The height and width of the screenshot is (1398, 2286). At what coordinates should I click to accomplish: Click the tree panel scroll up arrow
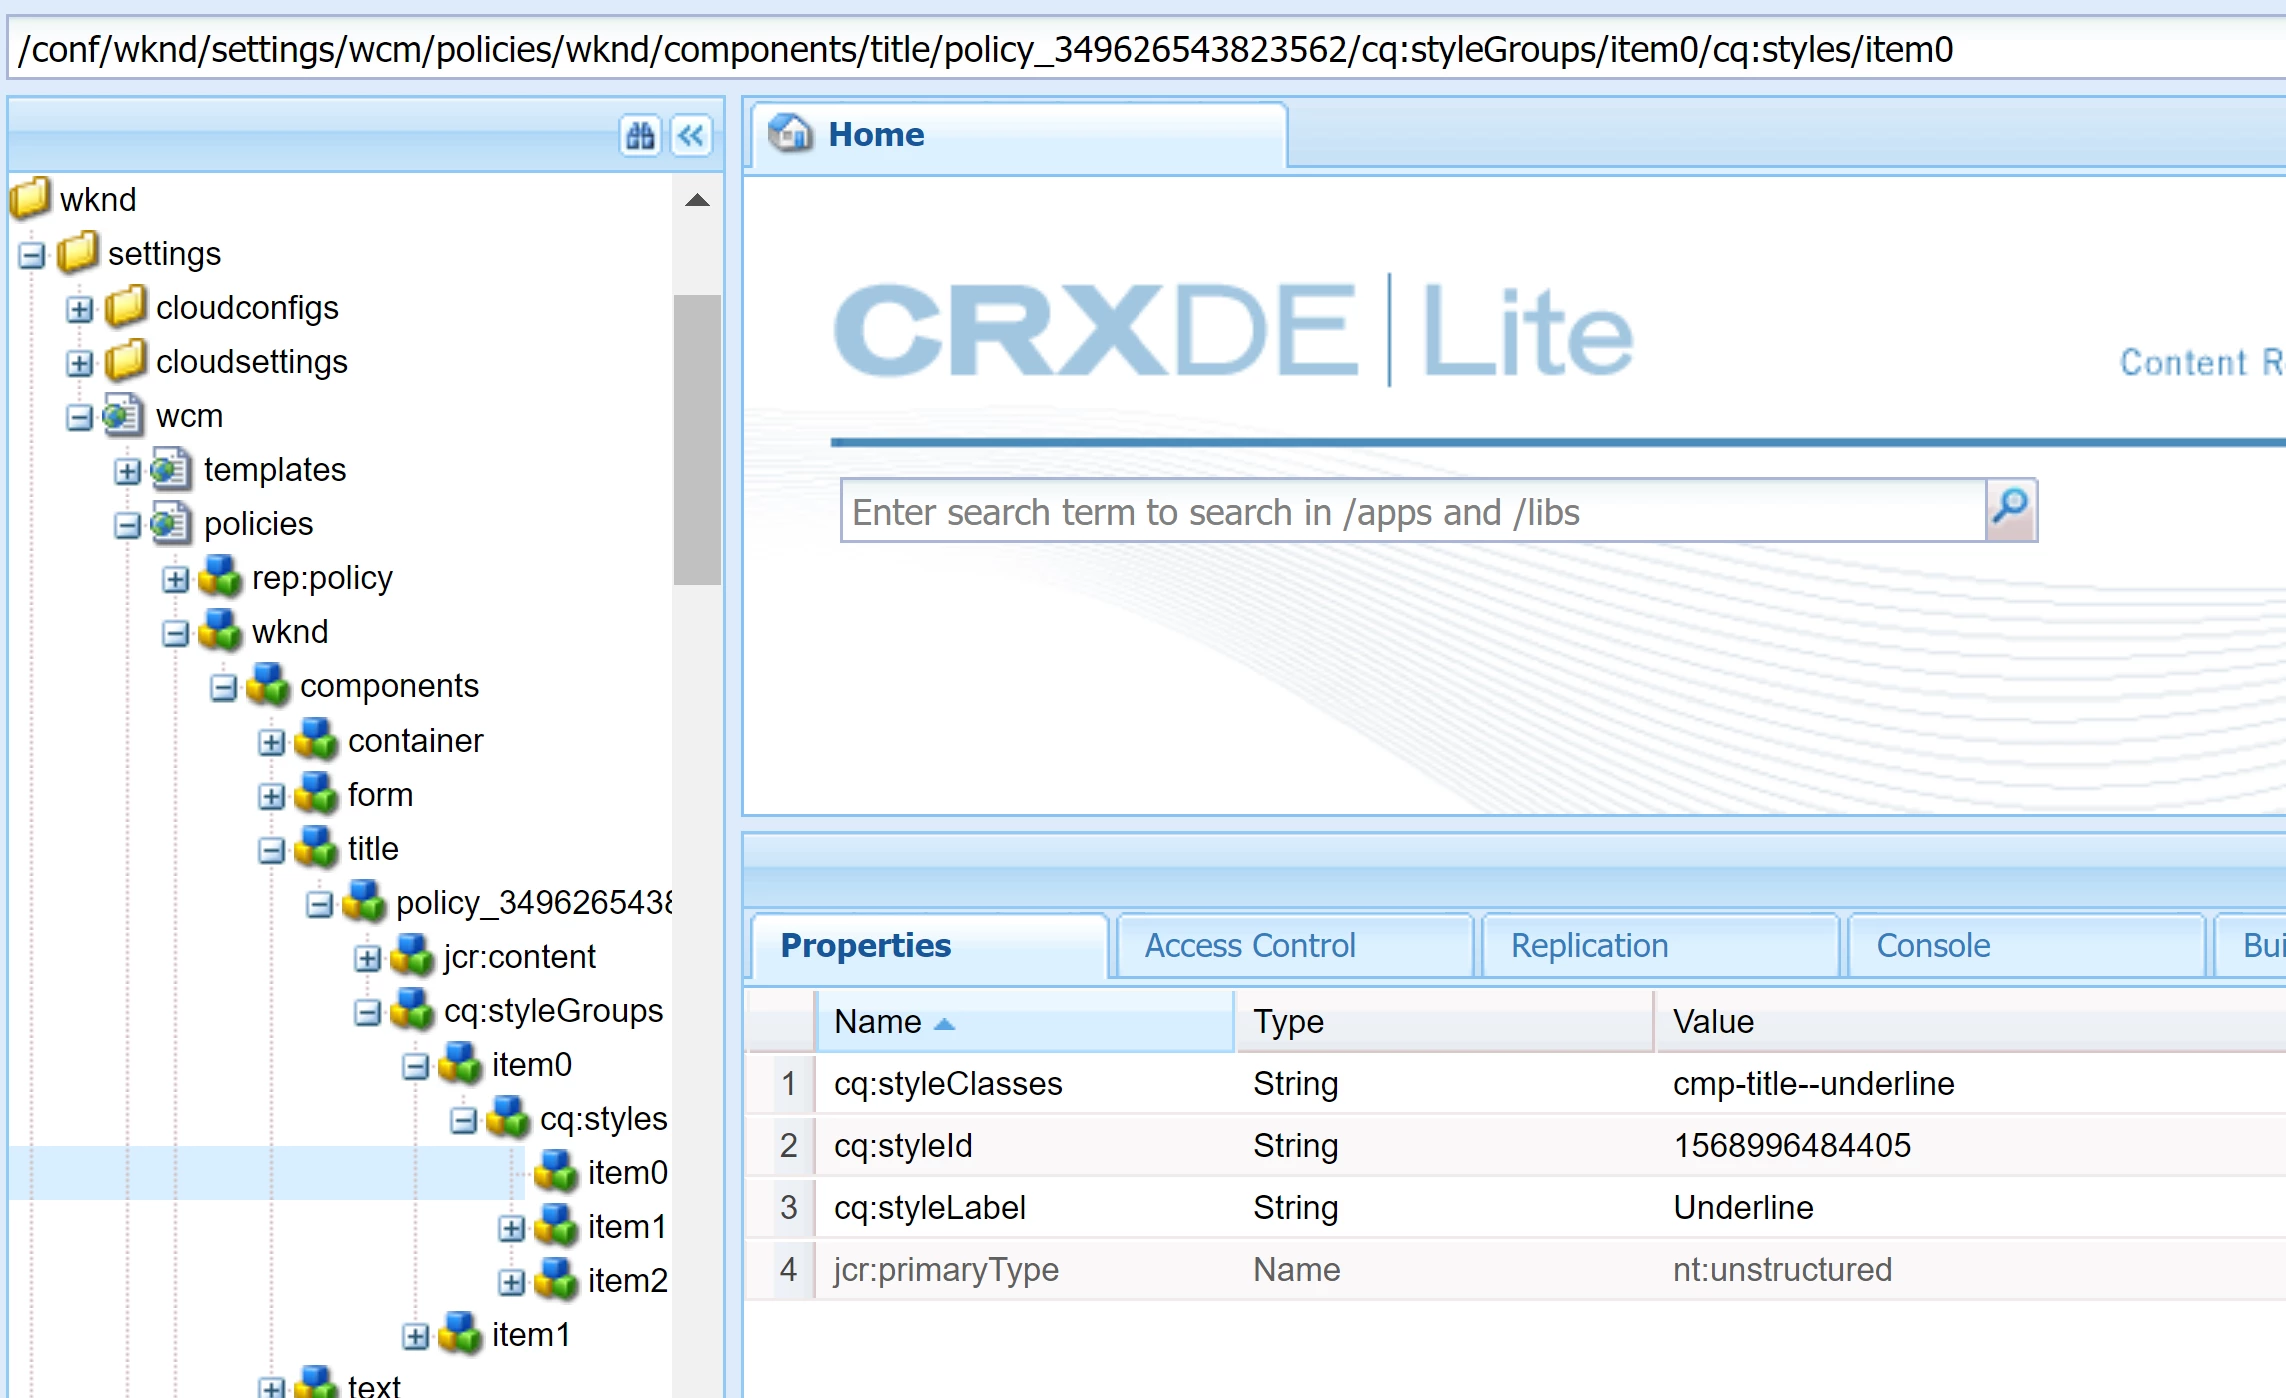pyautogui.click(x=697, y=200)
